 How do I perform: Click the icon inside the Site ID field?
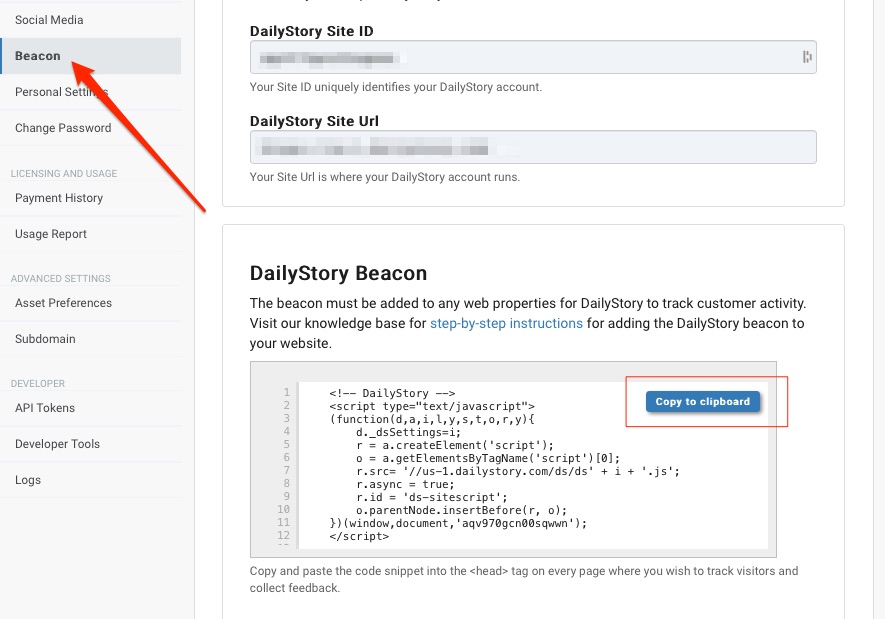807,56
